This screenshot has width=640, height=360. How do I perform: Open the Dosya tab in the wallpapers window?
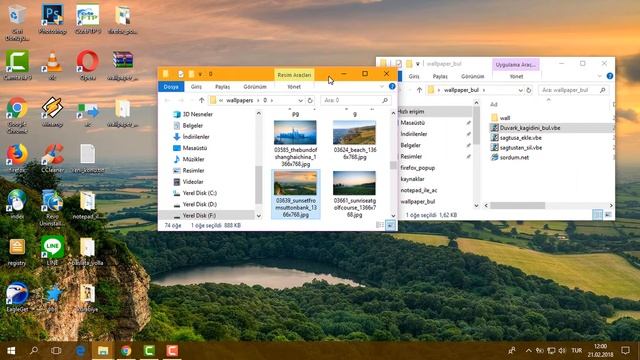(x=171, y=87)
